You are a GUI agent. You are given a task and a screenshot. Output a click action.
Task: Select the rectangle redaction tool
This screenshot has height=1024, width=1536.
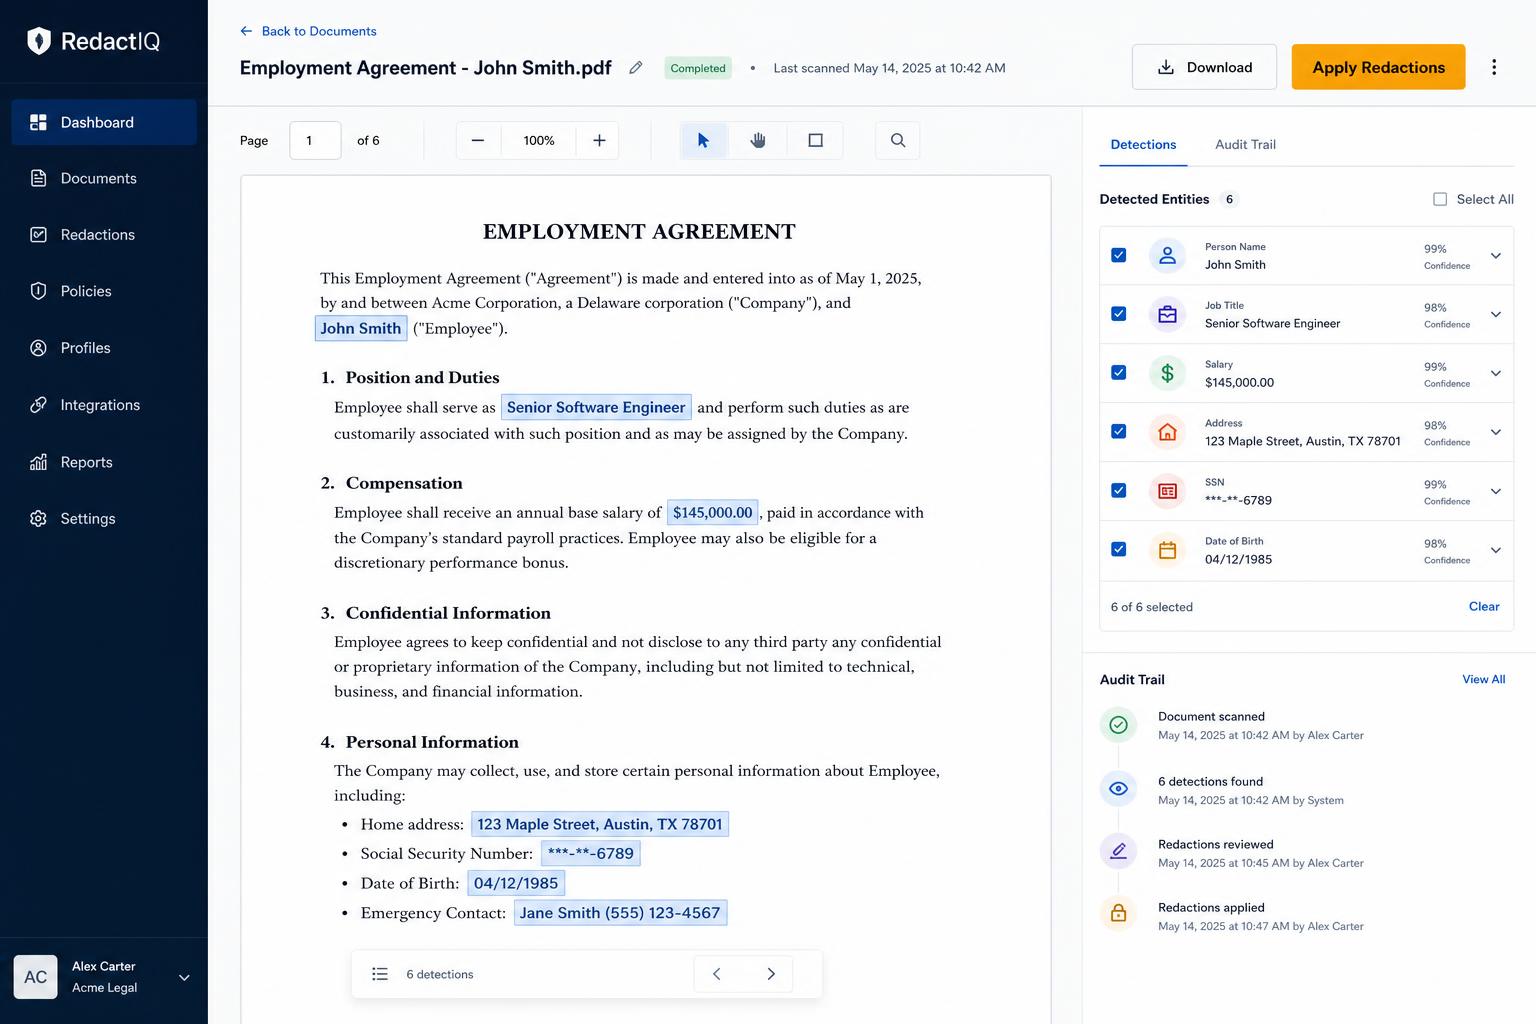pyautogui.click(x=815, y=141)
